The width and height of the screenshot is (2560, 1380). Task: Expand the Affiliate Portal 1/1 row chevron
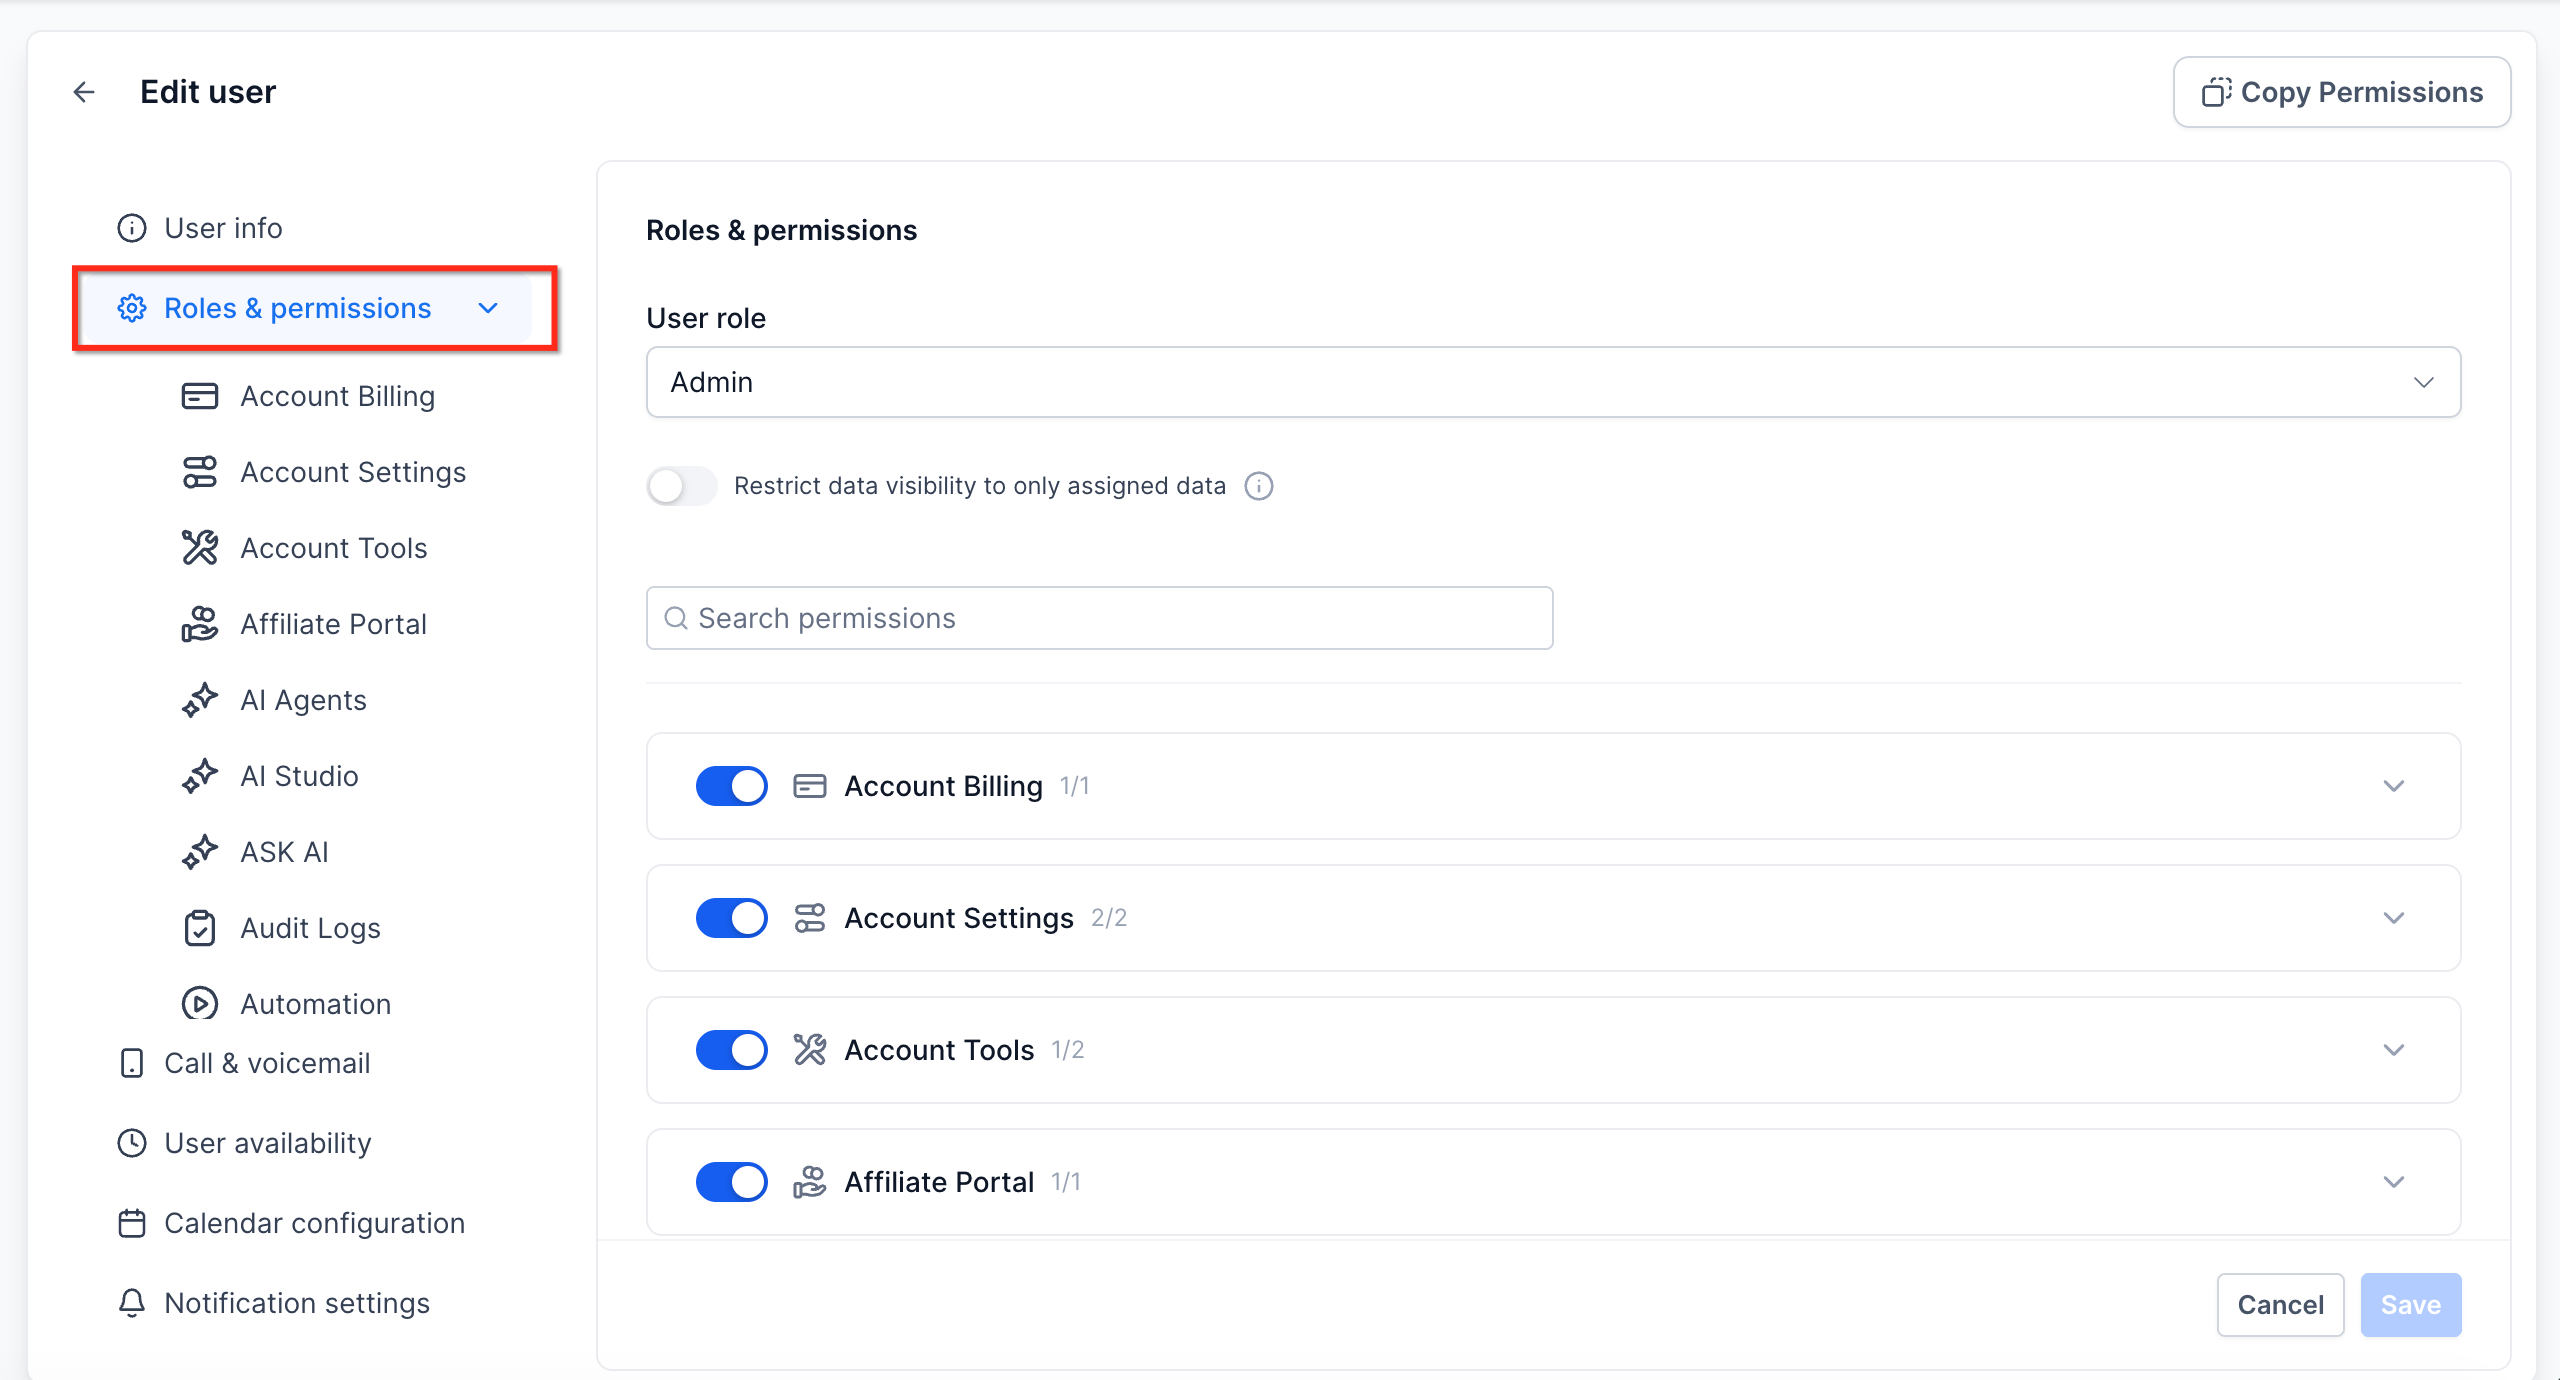coord(2394,1182)
